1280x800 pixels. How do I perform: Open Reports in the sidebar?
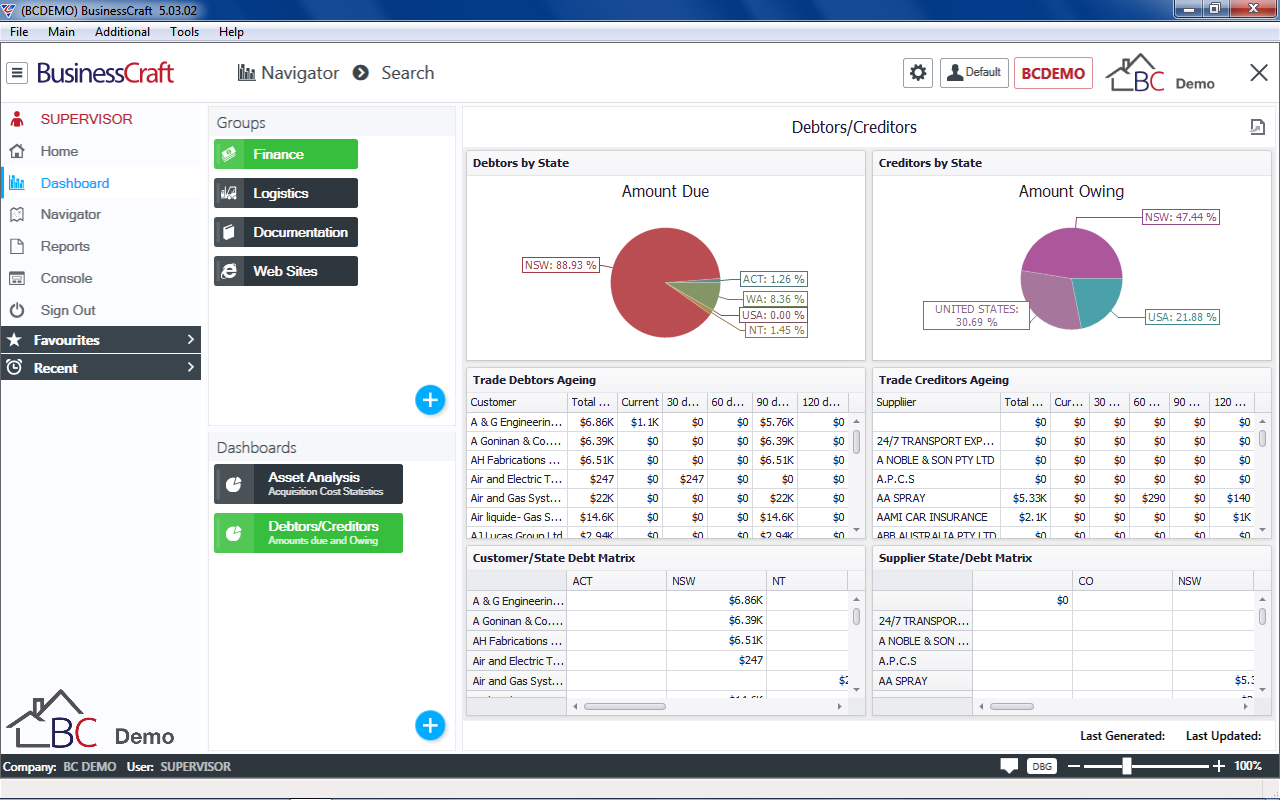coord(65,246)
